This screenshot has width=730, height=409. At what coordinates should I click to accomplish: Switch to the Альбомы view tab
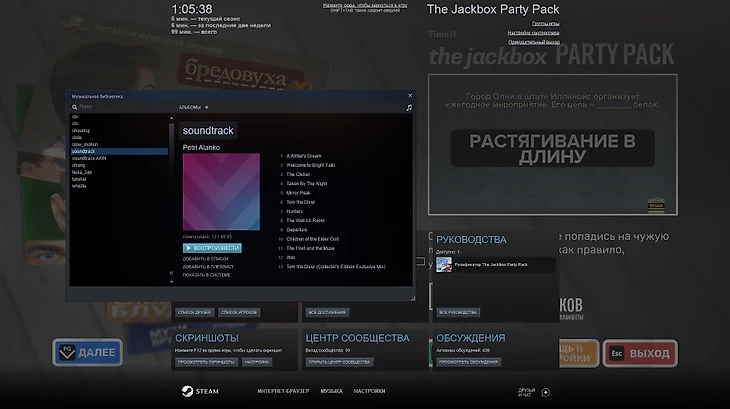(x=190, y=107)
